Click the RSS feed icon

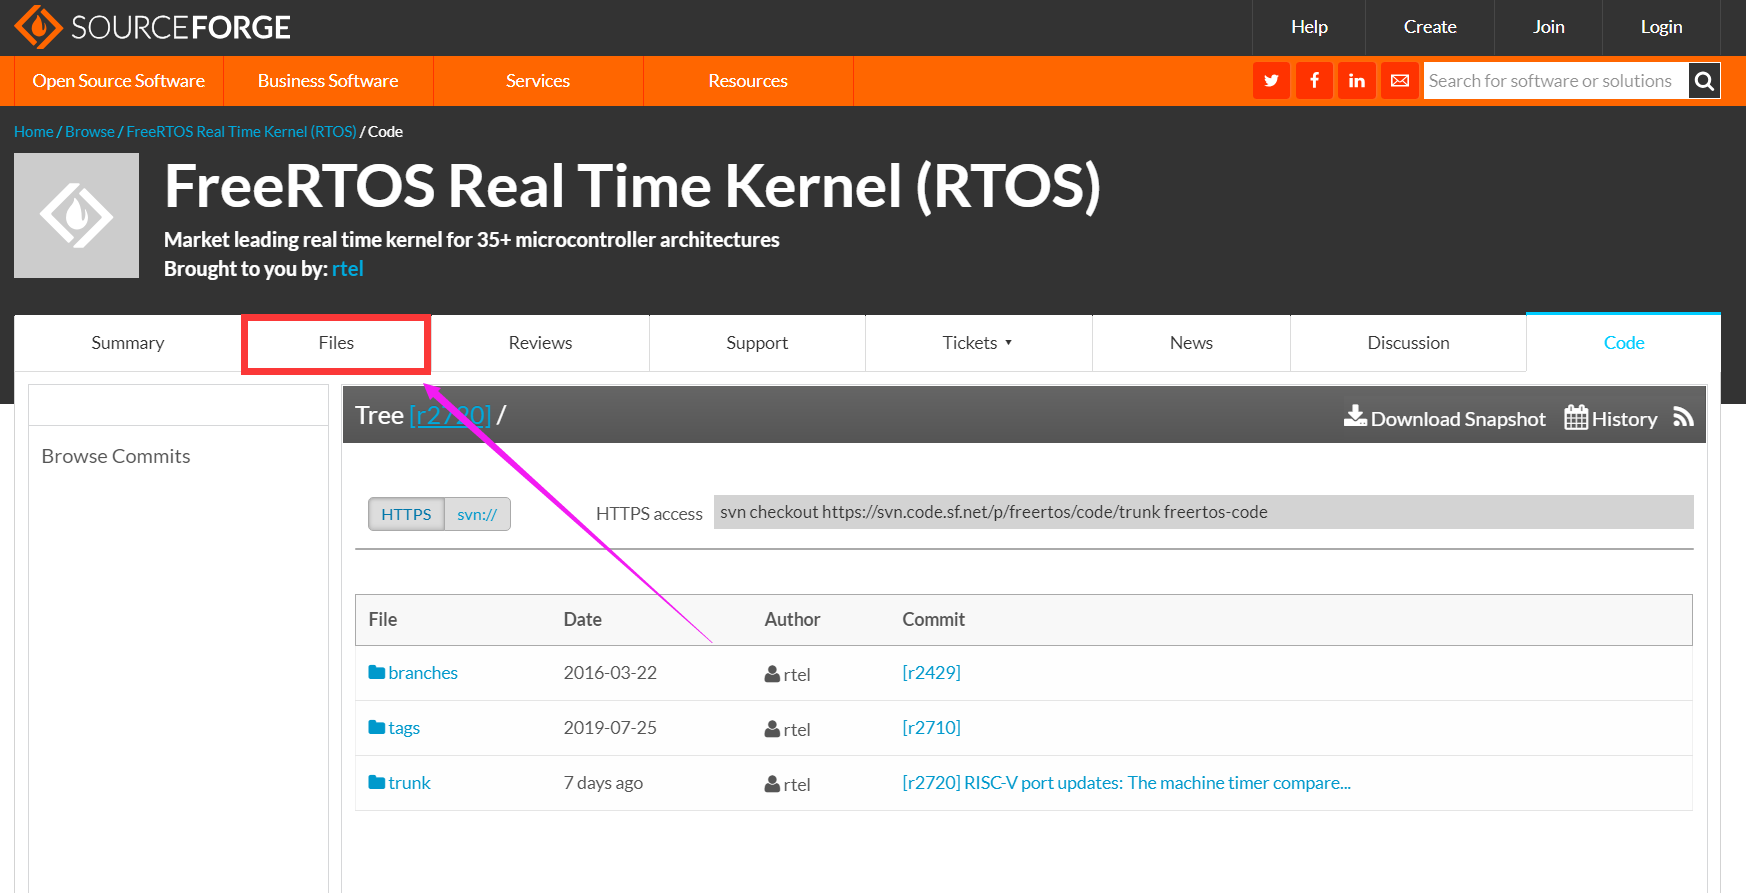point(1684,417)
